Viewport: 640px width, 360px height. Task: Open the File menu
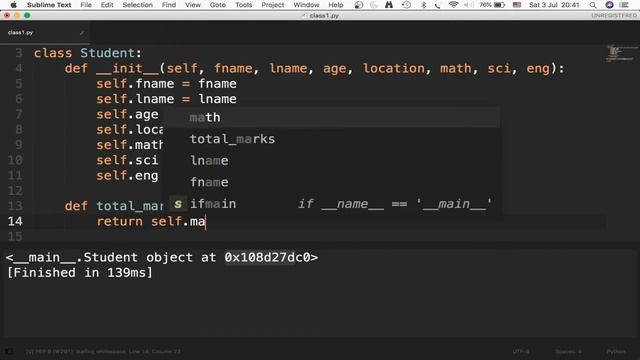click(86, 5)
